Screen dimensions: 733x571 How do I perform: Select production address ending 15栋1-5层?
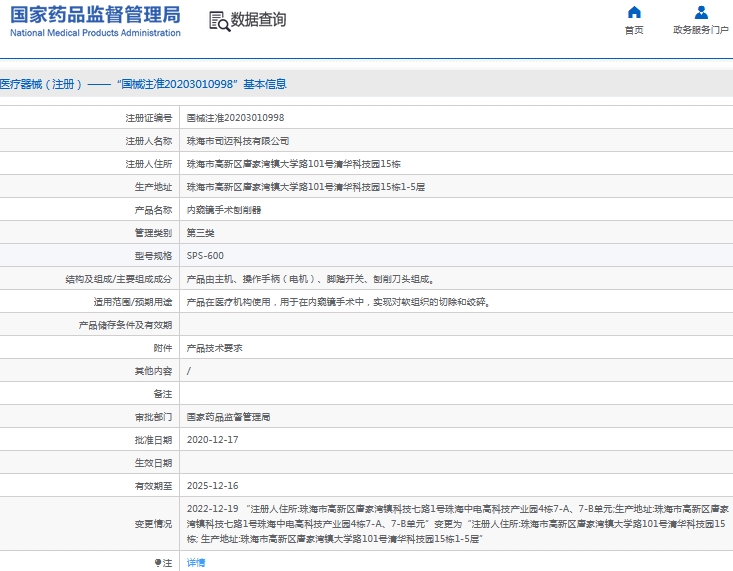coord(306,187)
